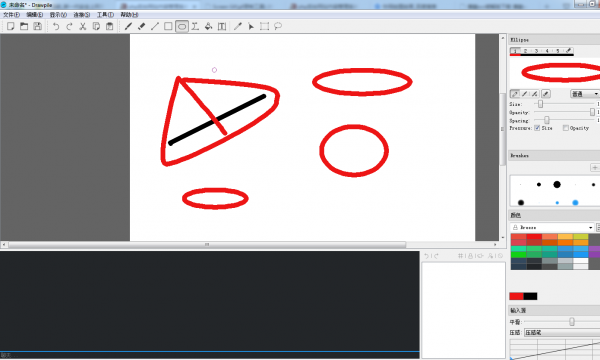Select the Ellipse tool
Image resolution: width=600 pixels, height=360 pixels.
[182, 26]
